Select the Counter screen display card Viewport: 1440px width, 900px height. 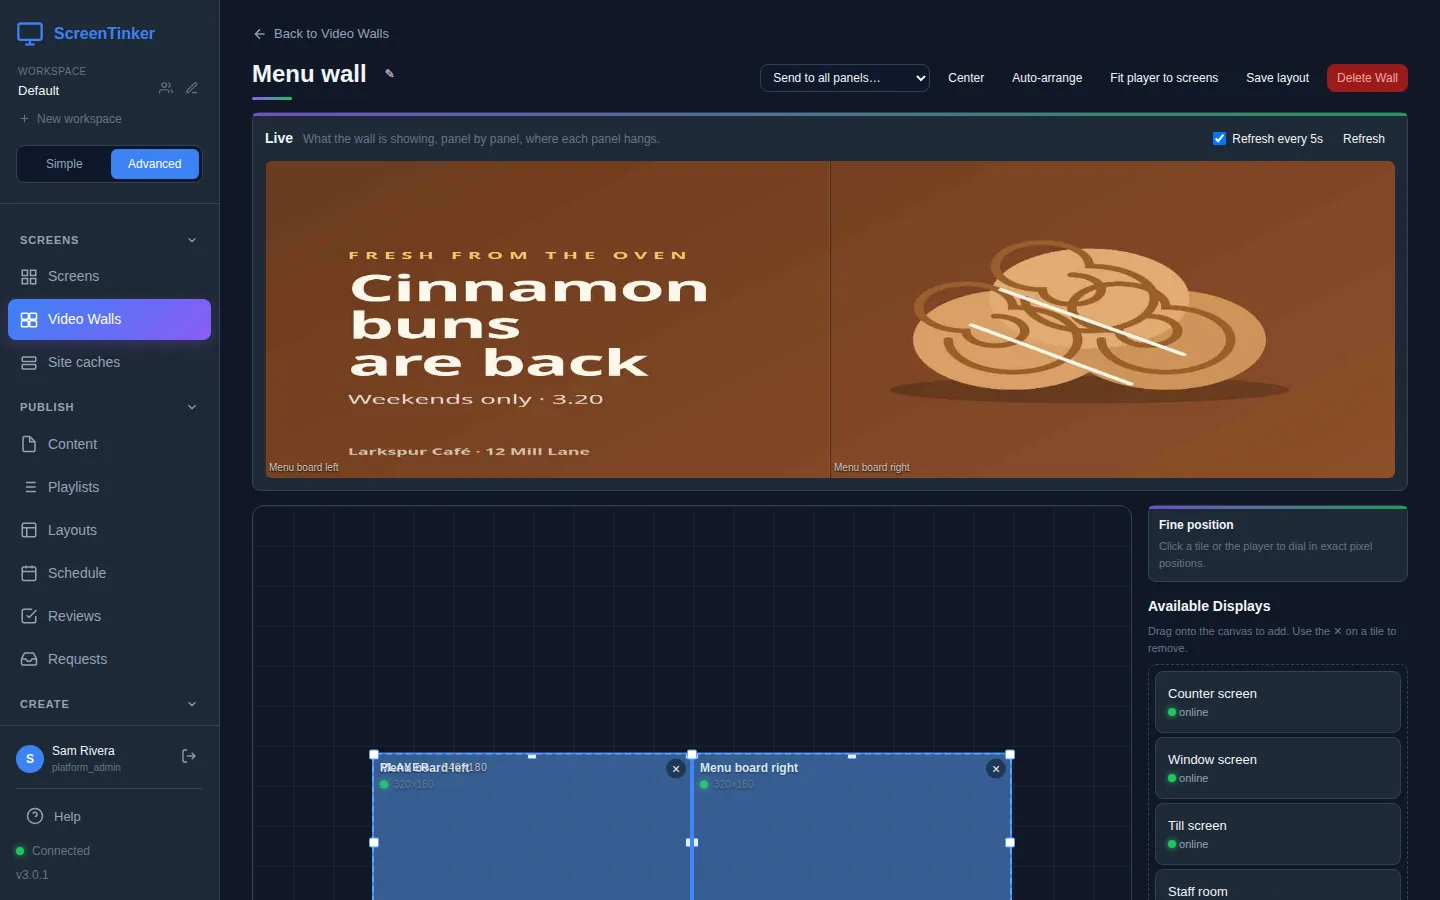[x=1278, y=702]
